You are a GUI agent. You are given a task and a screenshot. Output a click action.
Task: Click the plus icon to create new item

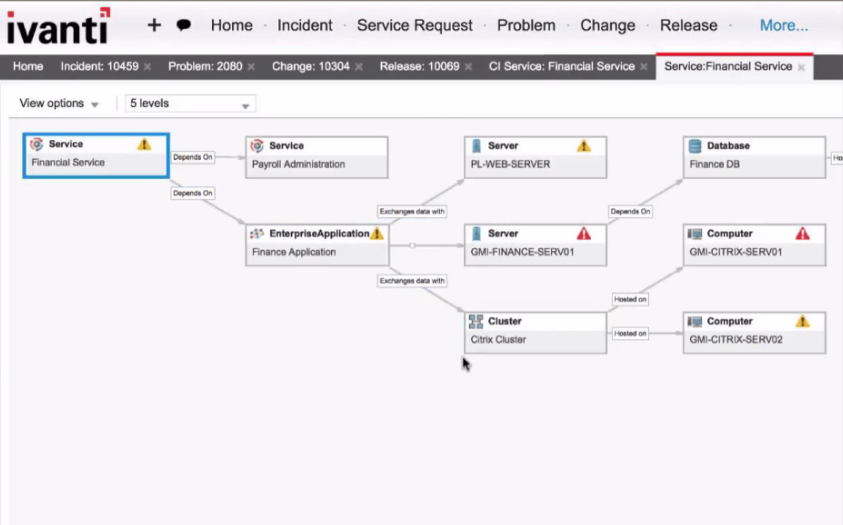pos(154,25)
